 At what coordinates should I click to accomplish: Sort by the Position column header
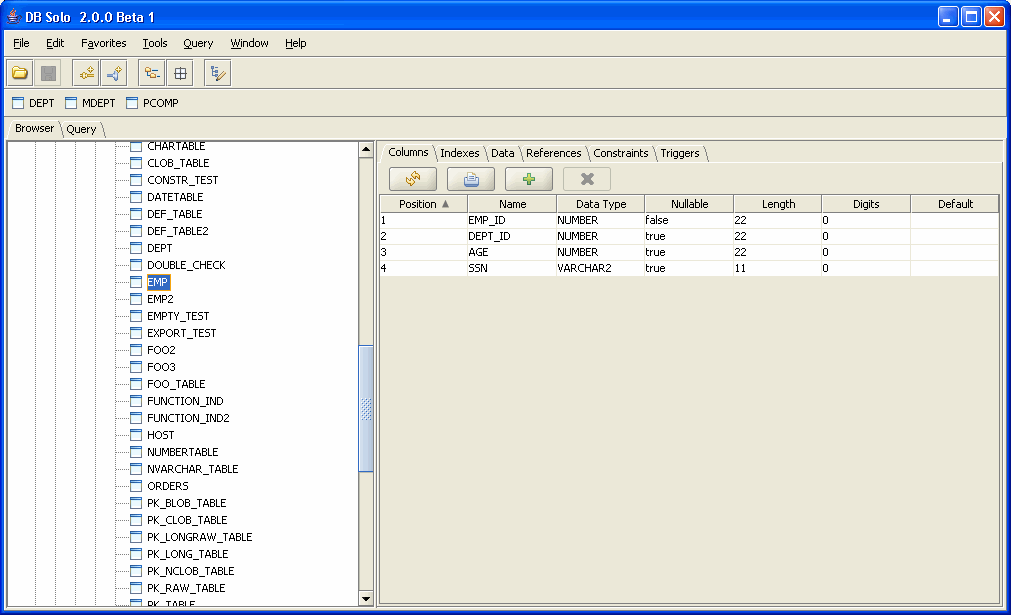[423, 204]
